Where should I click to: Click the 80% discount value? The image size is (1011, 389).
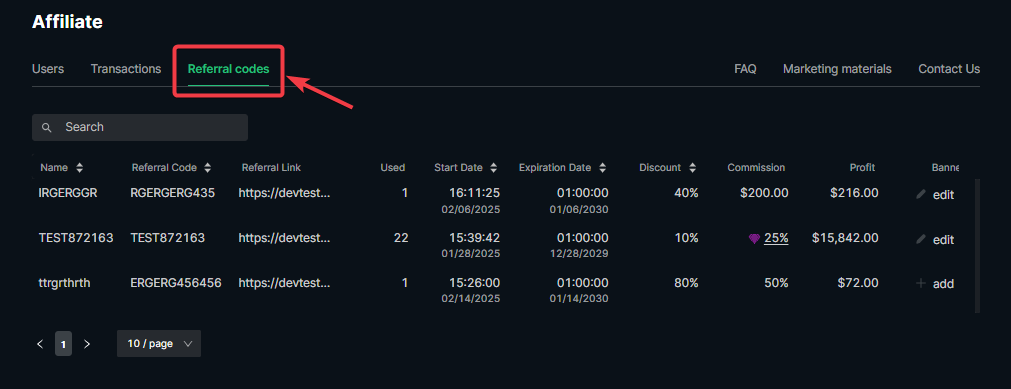(x=686, y=283)
